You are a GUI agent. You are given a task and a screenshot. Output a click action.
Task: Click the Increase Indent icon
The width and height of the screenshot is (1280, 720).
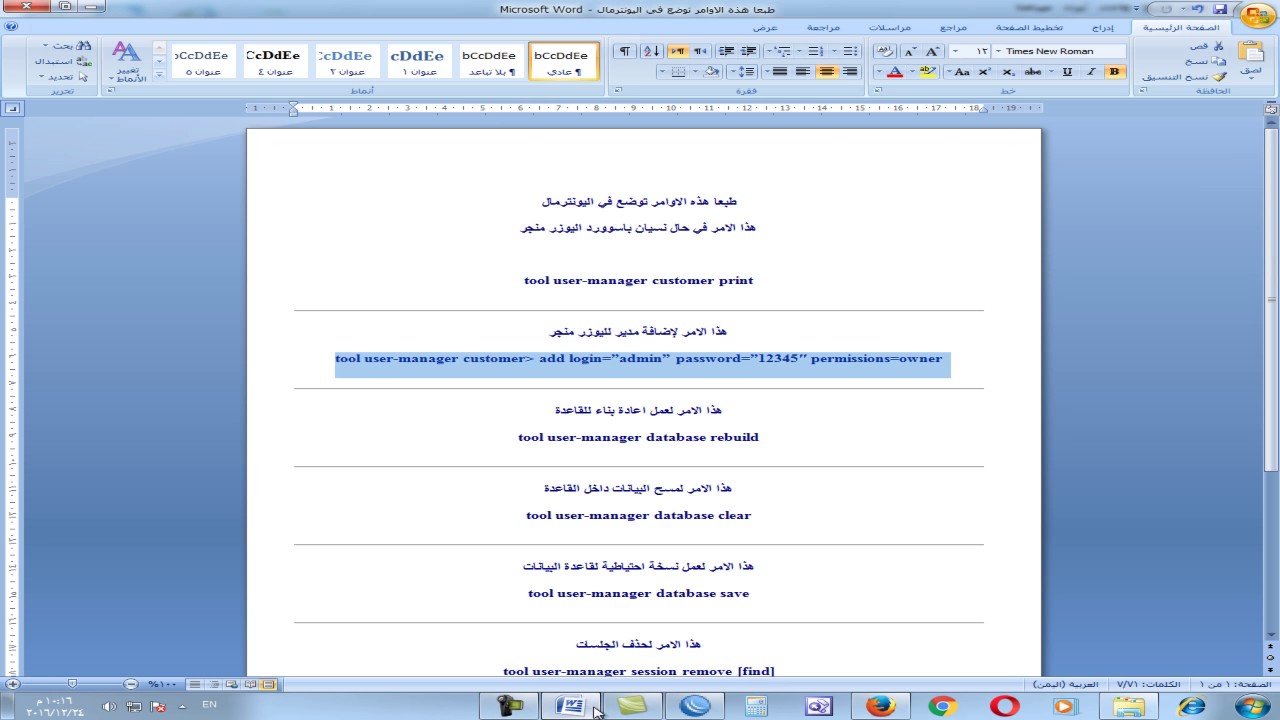click(x=727, y=51)
